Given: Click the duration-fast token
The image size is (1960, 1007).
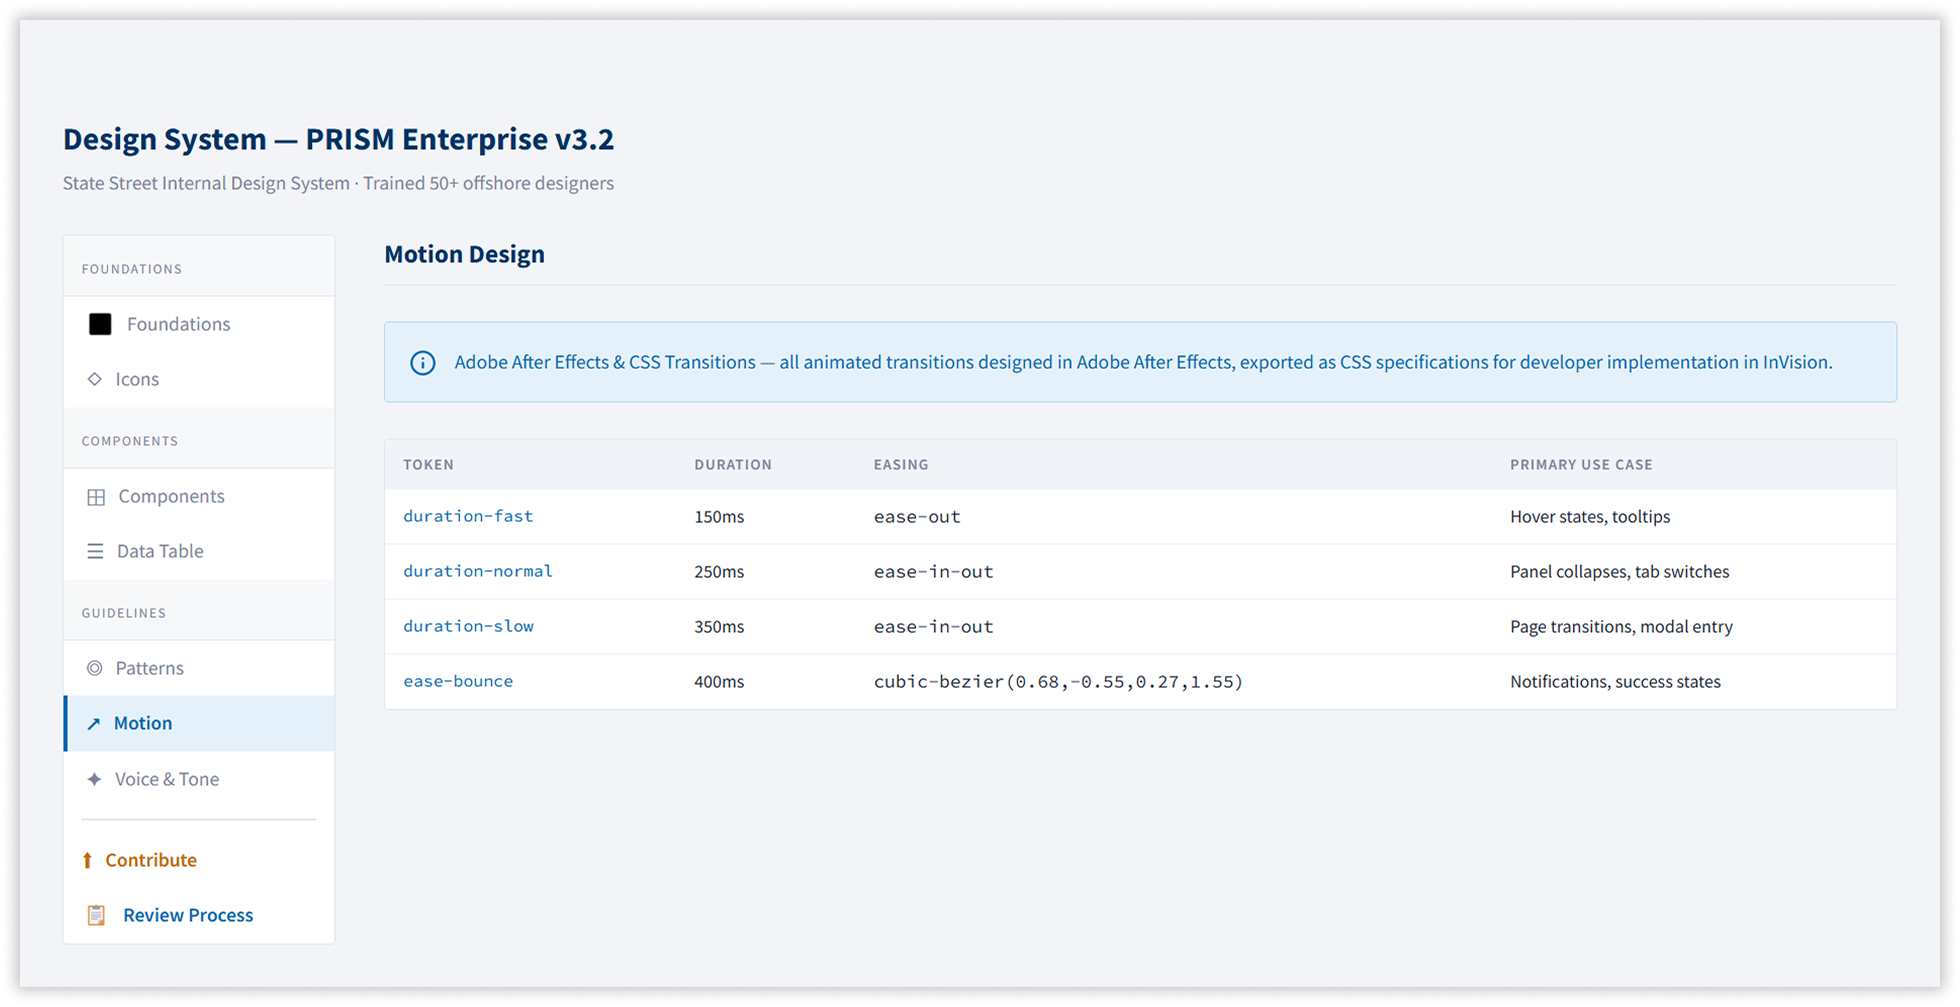Looking at the screenshot, I should tap(468, 516).
